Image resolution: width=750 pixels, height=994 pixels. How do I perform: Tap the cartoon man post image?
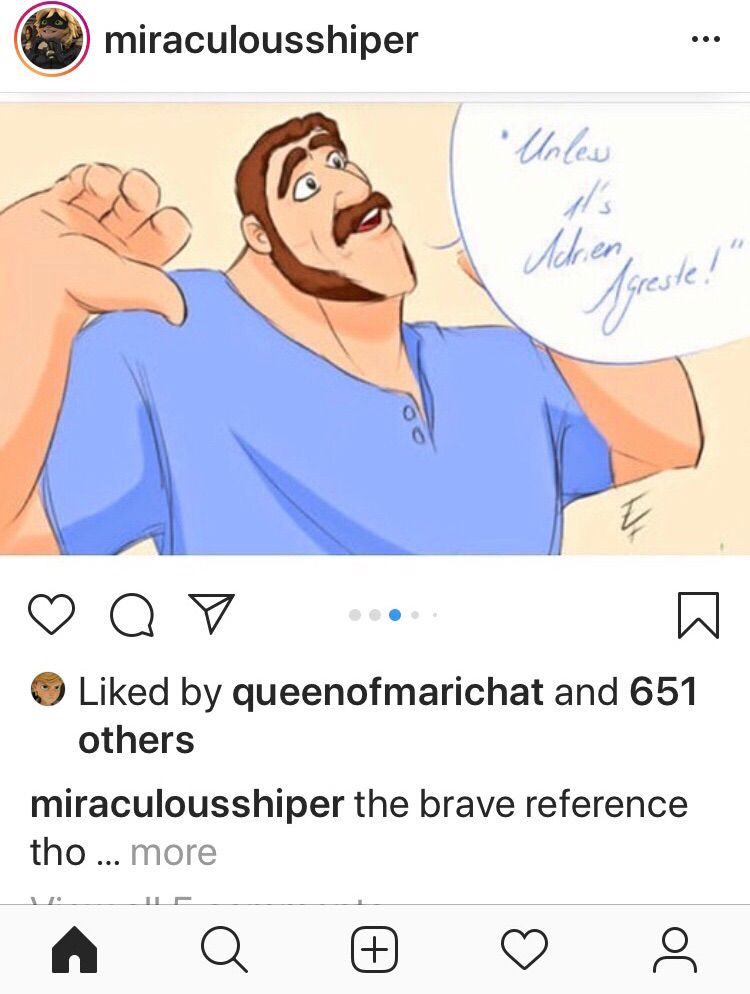pos(375,328)
